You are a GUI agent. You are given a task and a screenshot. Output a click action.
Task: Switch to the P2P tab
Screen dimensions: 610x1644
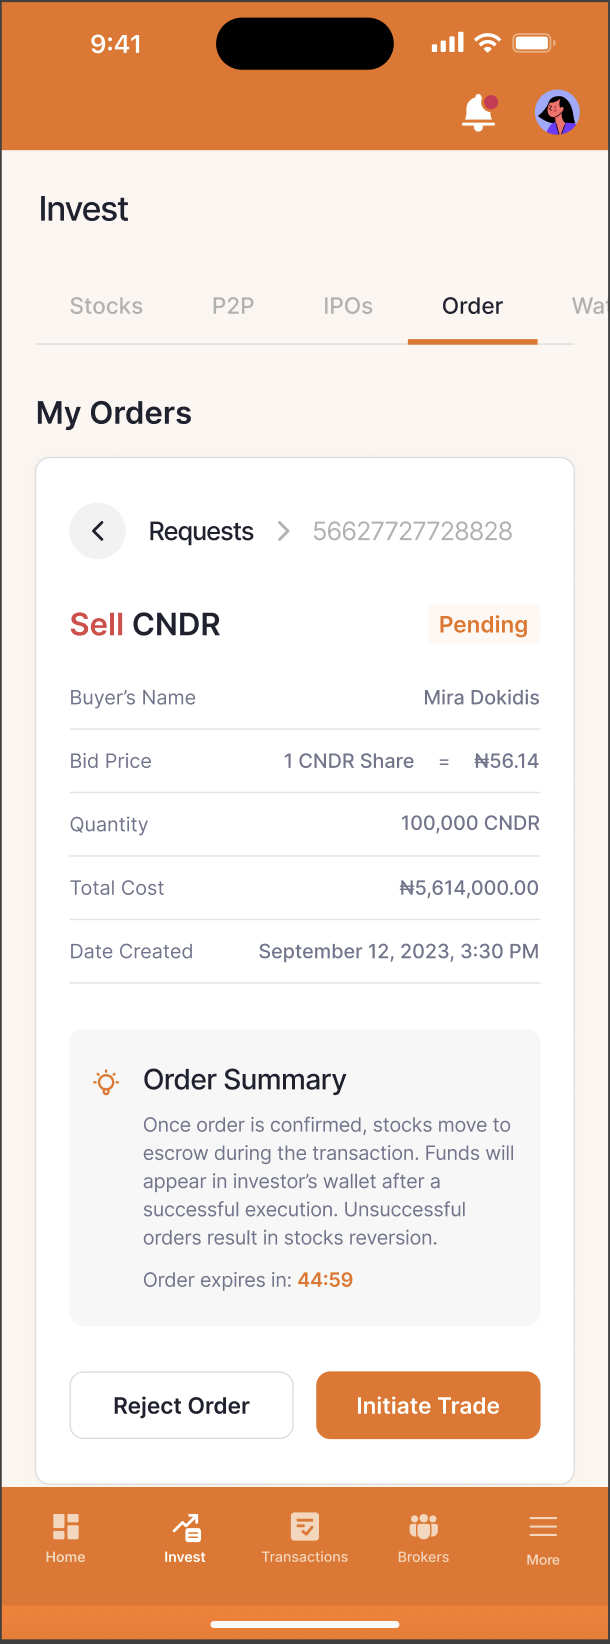click(233, 306)
